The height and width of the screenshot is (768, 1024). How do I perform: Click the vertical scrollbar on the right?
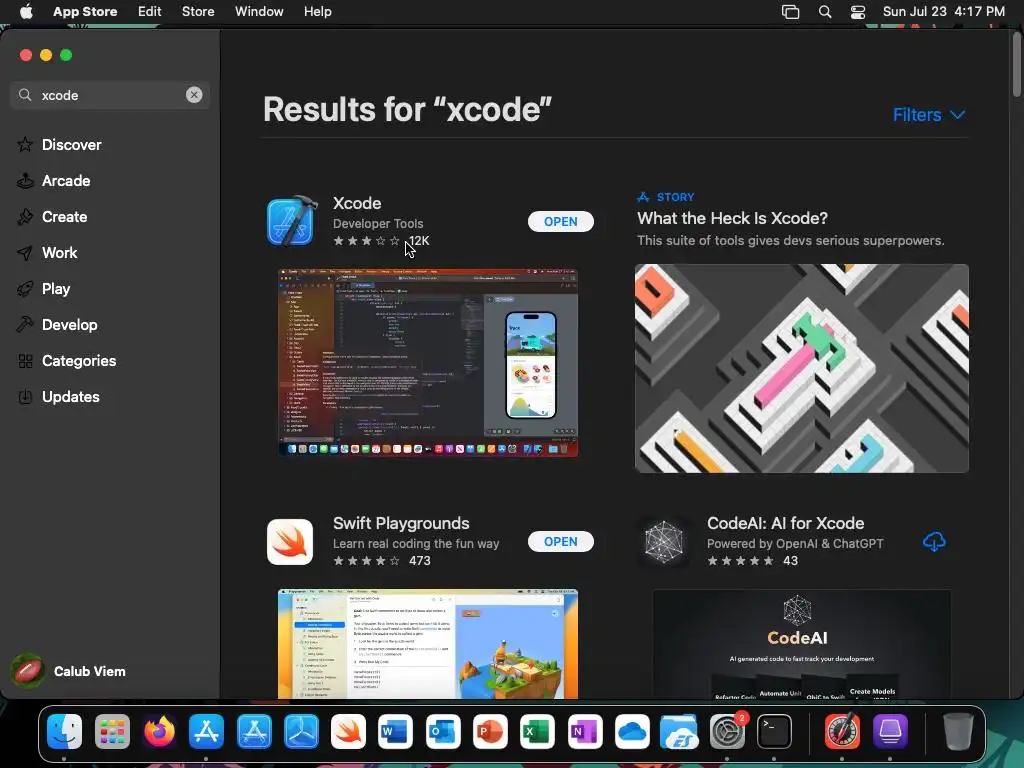coord(1017,64)
